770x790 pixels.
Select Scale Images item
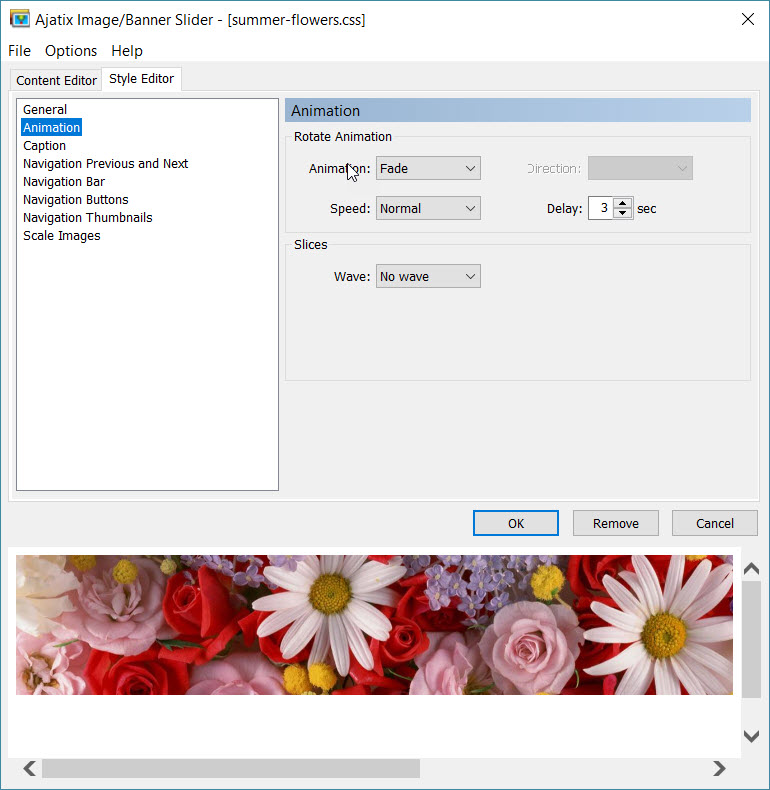click(x=61, y=236)
